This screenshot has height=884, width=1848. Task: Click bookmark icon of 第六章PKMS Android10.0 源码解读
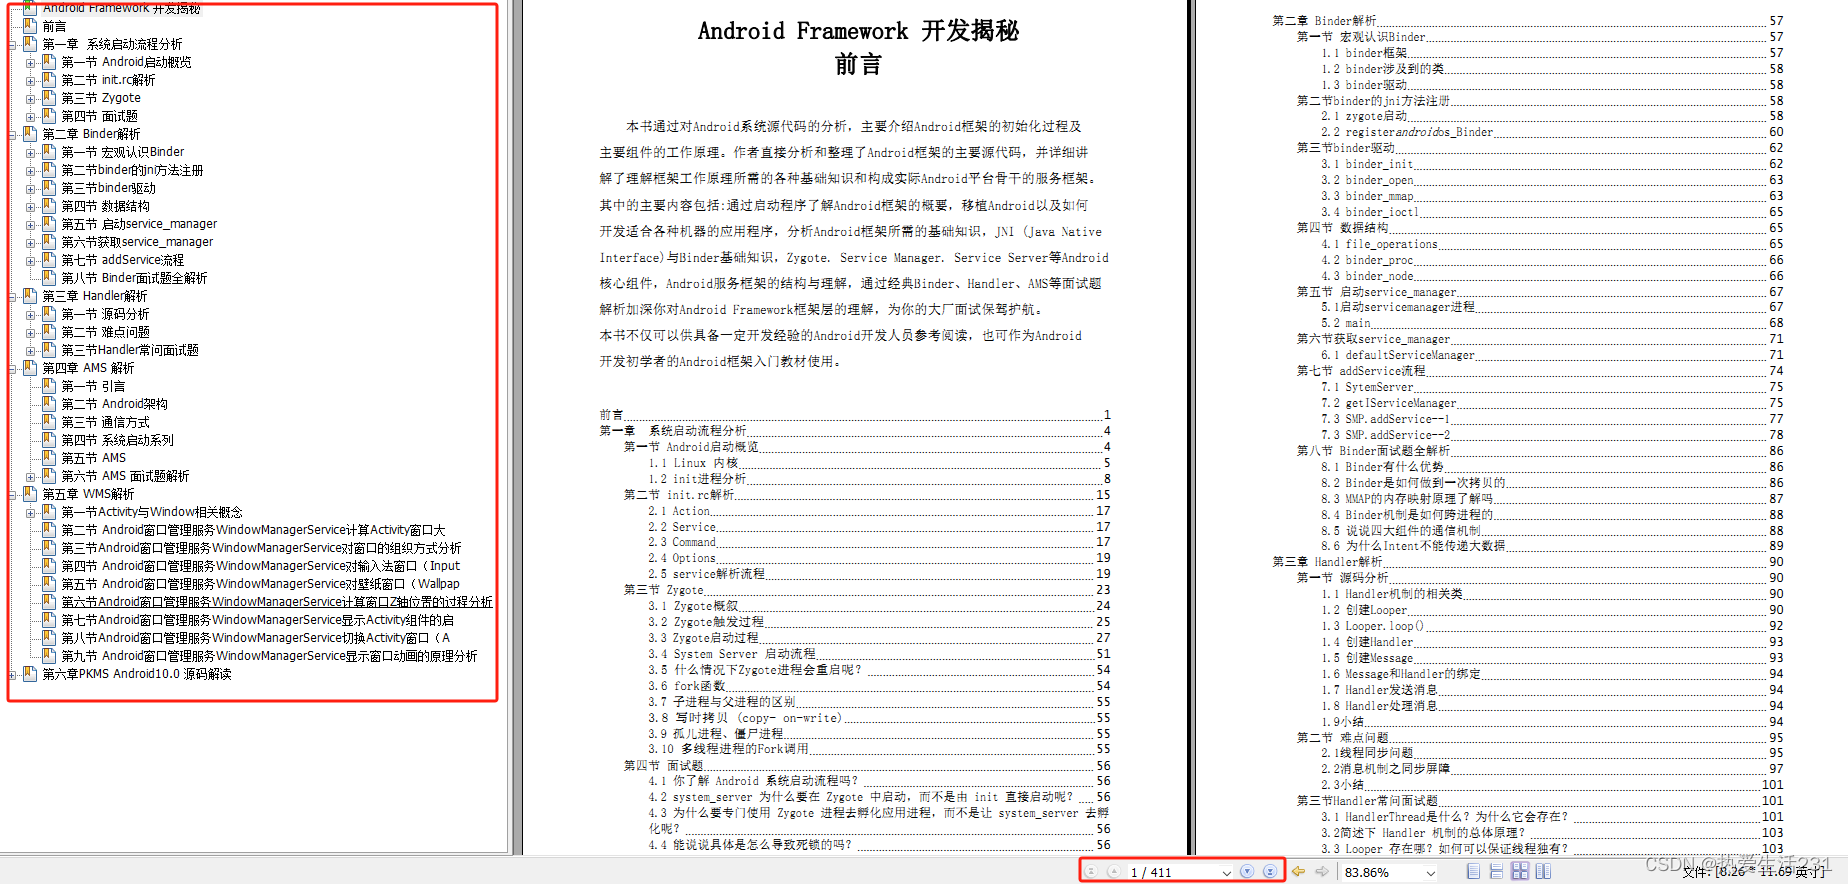30,674
